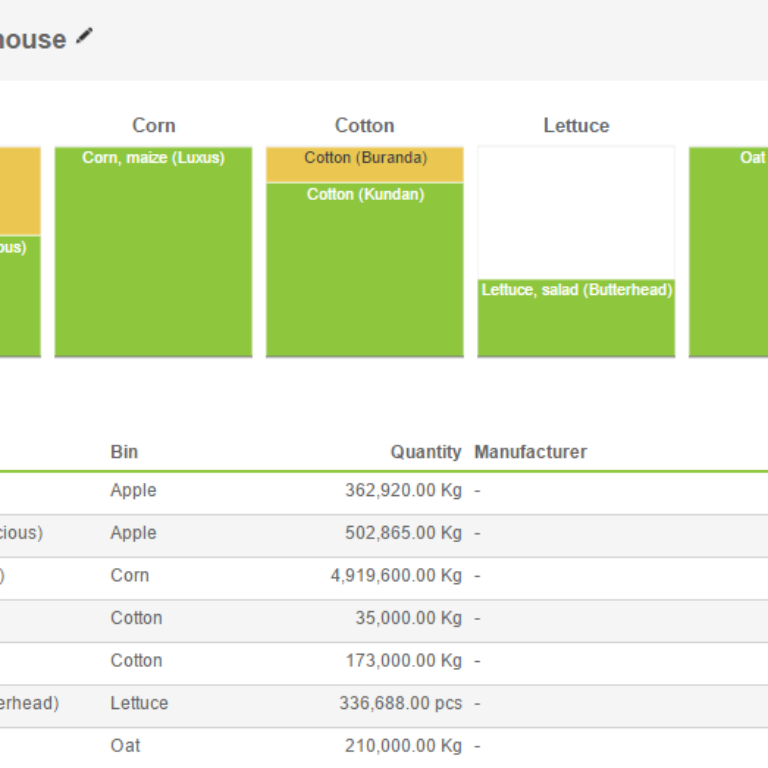Viewport: 768px width, 768px height.
Task: Click the 173,000.00 Kg quantity cell
Action: coord(404,661)
